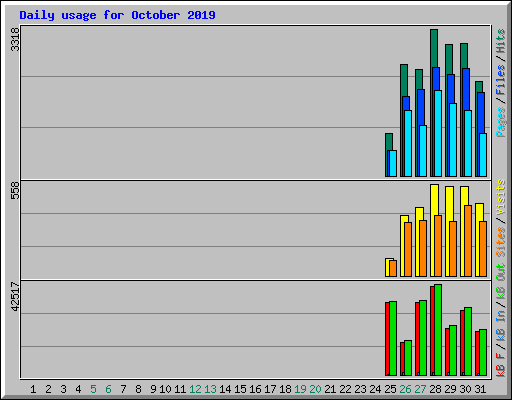512x400 pixels.
Task: Click day 9 on the x-axis
Action: click(x=153, y=389)
